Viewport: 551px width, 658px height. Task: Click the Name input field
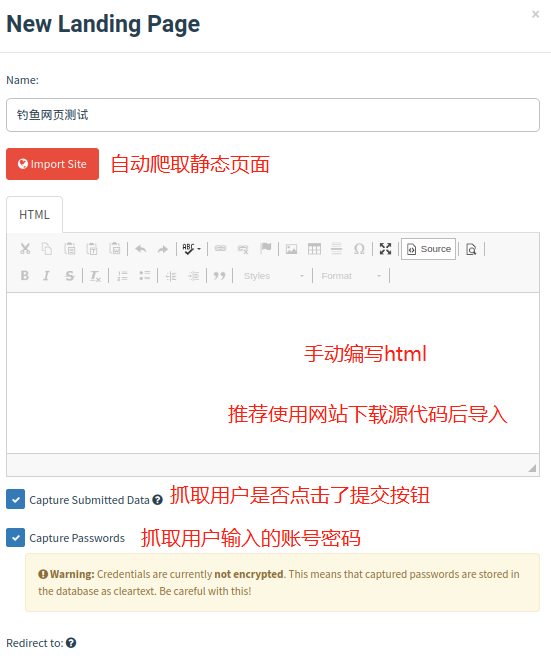pyautogui.click(x=273, y=115)
